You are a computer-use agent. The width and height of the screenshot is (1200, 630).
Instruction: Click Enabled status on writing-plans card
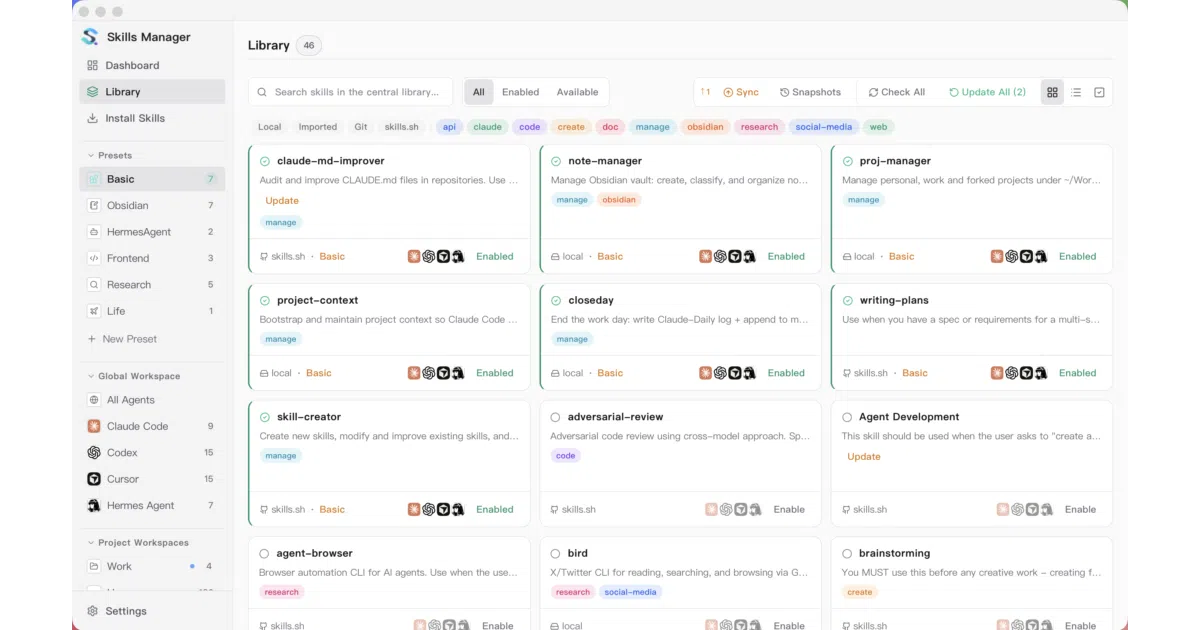coord(1078,373)
